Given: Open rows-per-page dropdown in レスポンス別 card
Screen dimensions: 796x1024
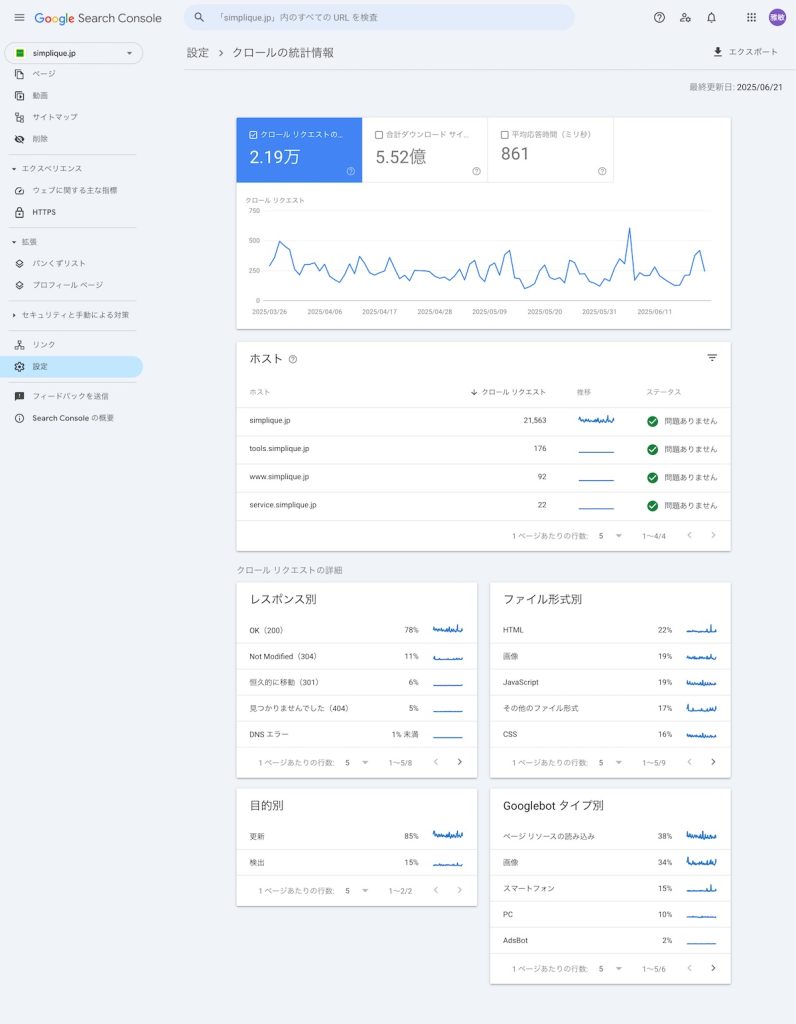Looking at the screenshot, I should (x=357, y=762).
